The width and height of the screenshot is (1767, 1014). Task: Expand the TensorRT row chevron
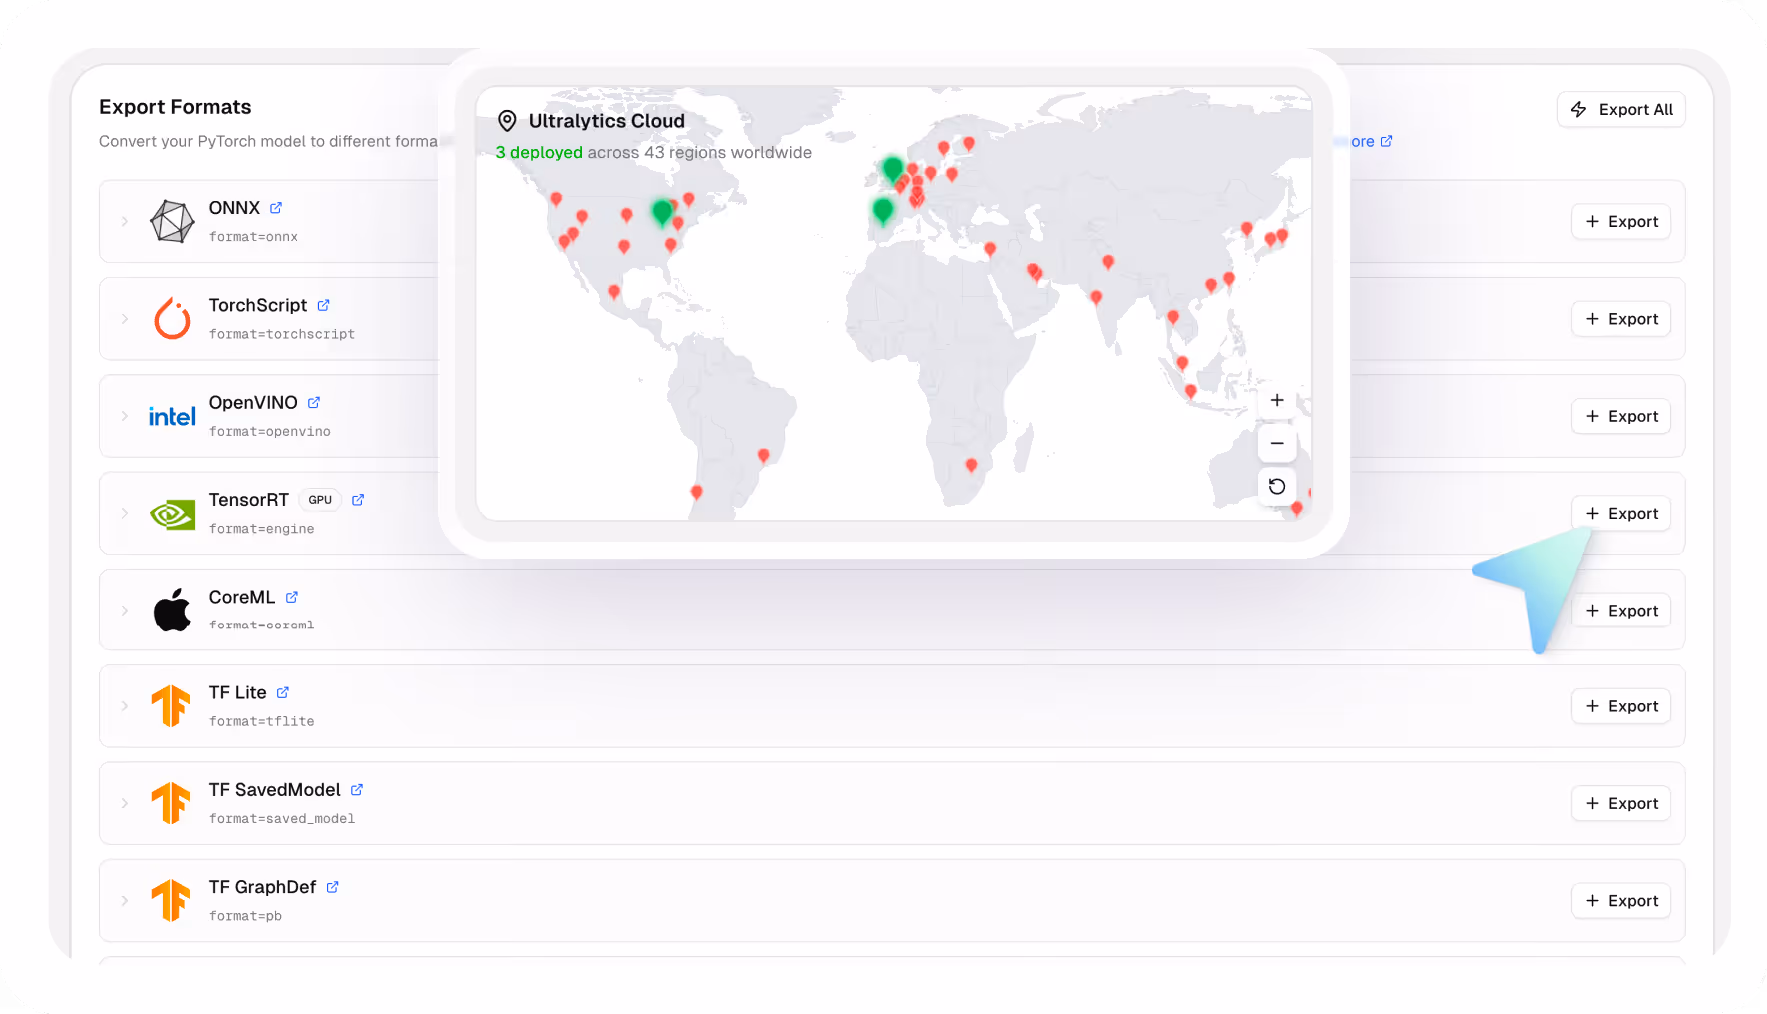click(x=124, y=513)
